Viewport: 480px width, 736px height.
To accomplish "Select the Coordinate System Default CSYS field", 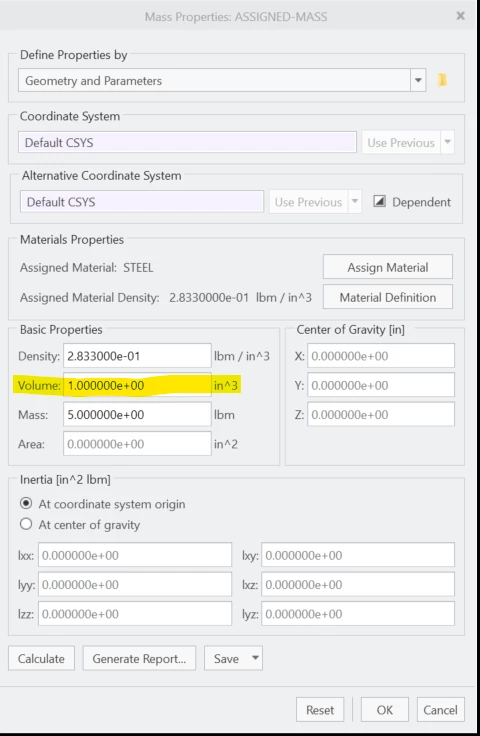I will pos(187,142).
